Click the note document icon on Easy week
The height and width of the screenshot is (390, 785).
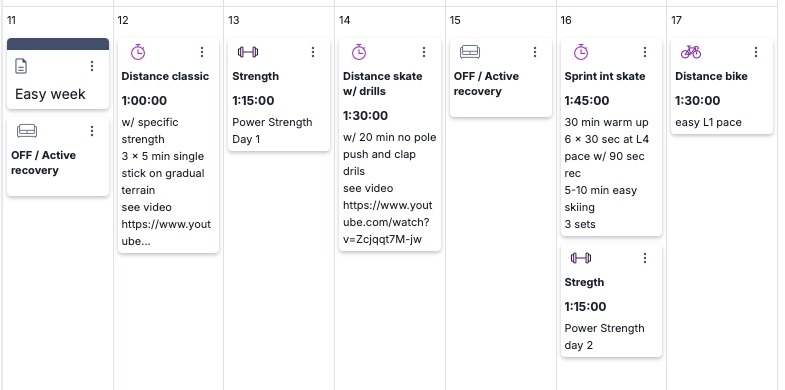(x=21, y=66)
